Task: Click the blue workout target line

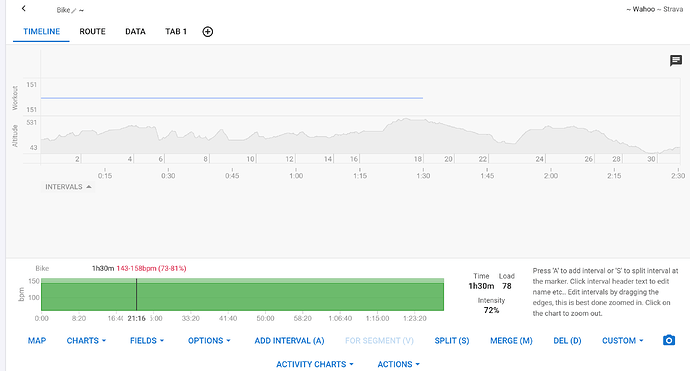Action: (x=232, y=98)
